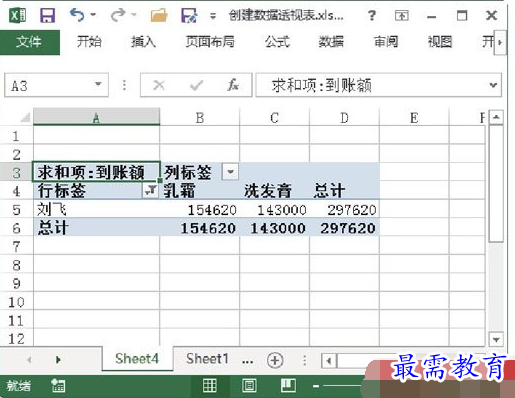
Task: Open ribbon display options
Action: (x=402, y=15)
